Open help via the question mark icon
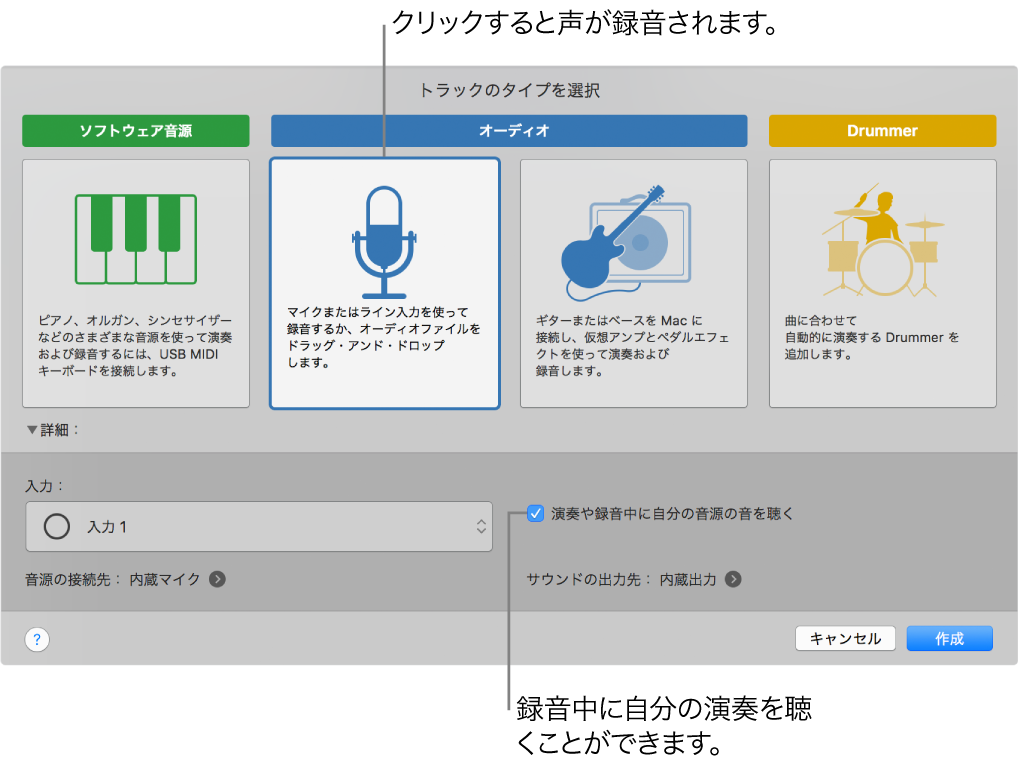 pos(36,639)
